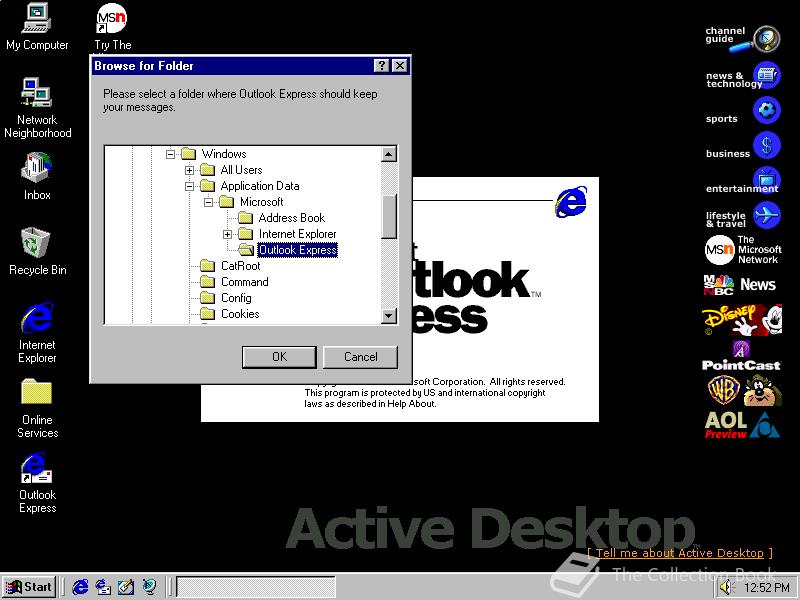The width and height of the screenshot is (800, 600).
Task: Click the dialog's question mark help button
Action: coord(381,66)
